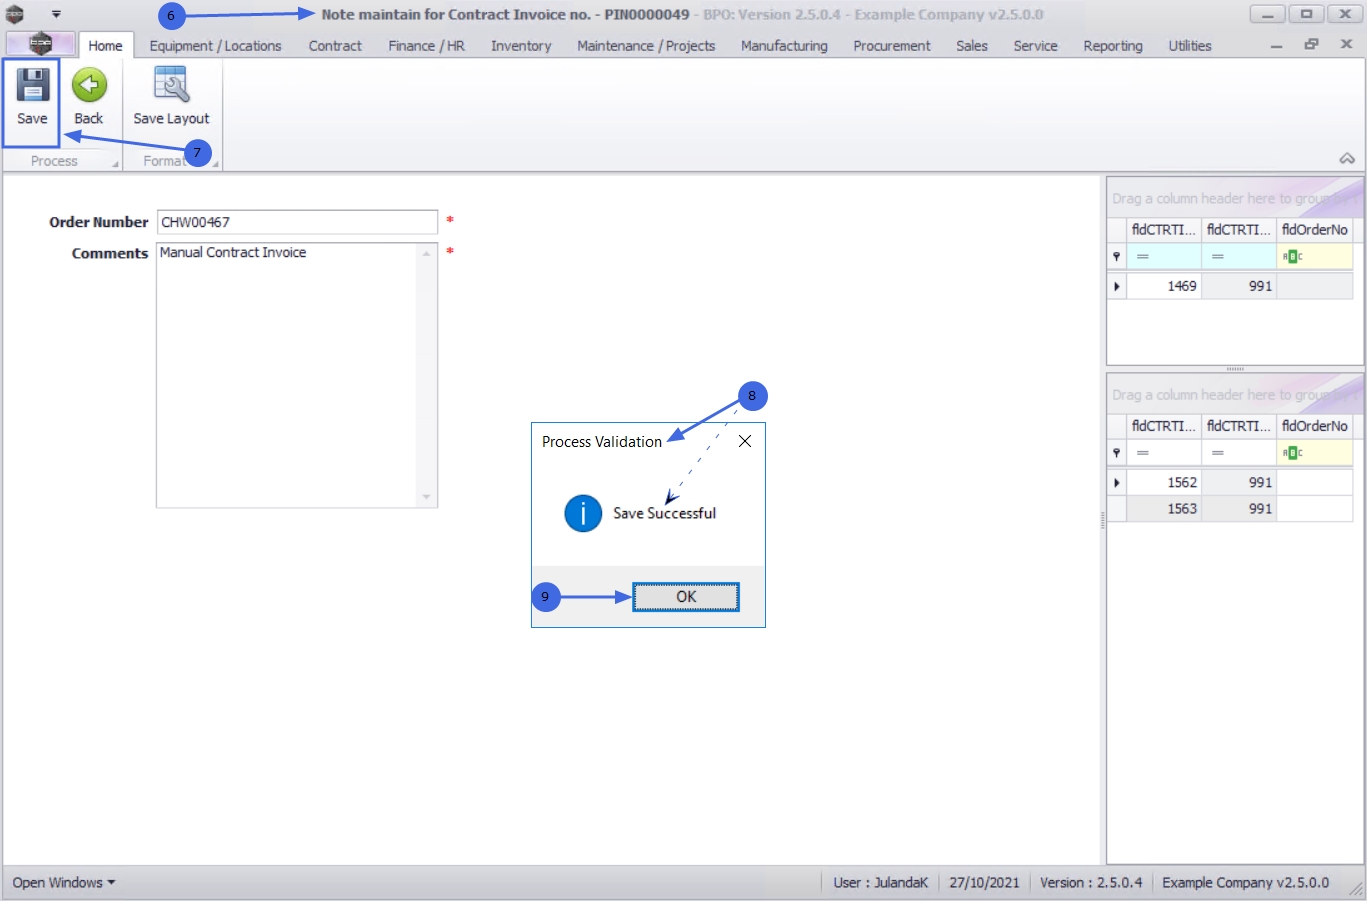Click the vertical splitter left of the grids
Screen dimensions: 1367x901
coord(1103,520)
